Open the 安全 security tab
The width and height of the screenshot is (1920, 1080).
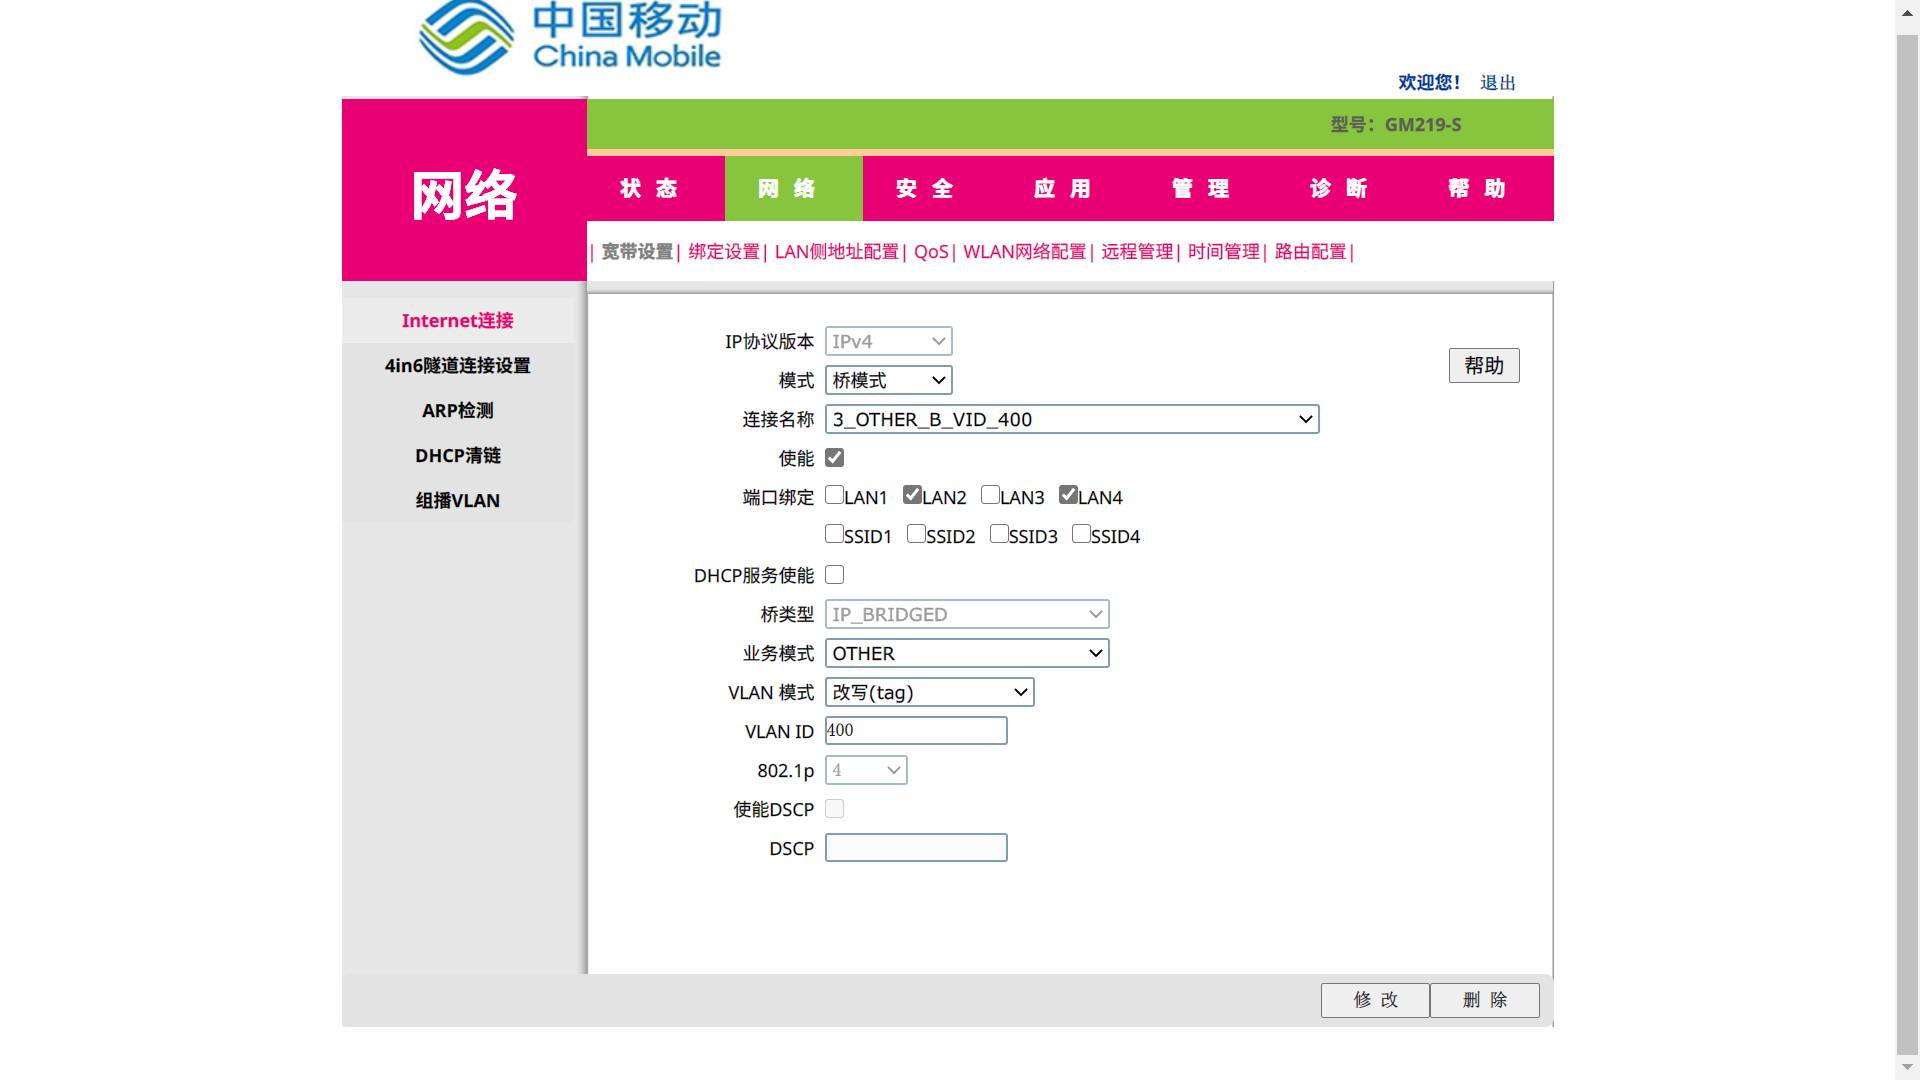click(x=926, y=188)
